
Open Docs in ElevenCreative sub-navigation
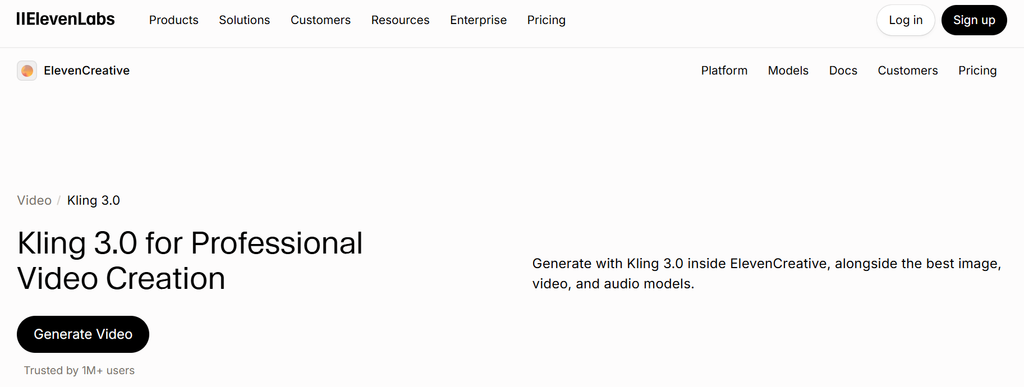pyautogui.click(x=843, y=70)
